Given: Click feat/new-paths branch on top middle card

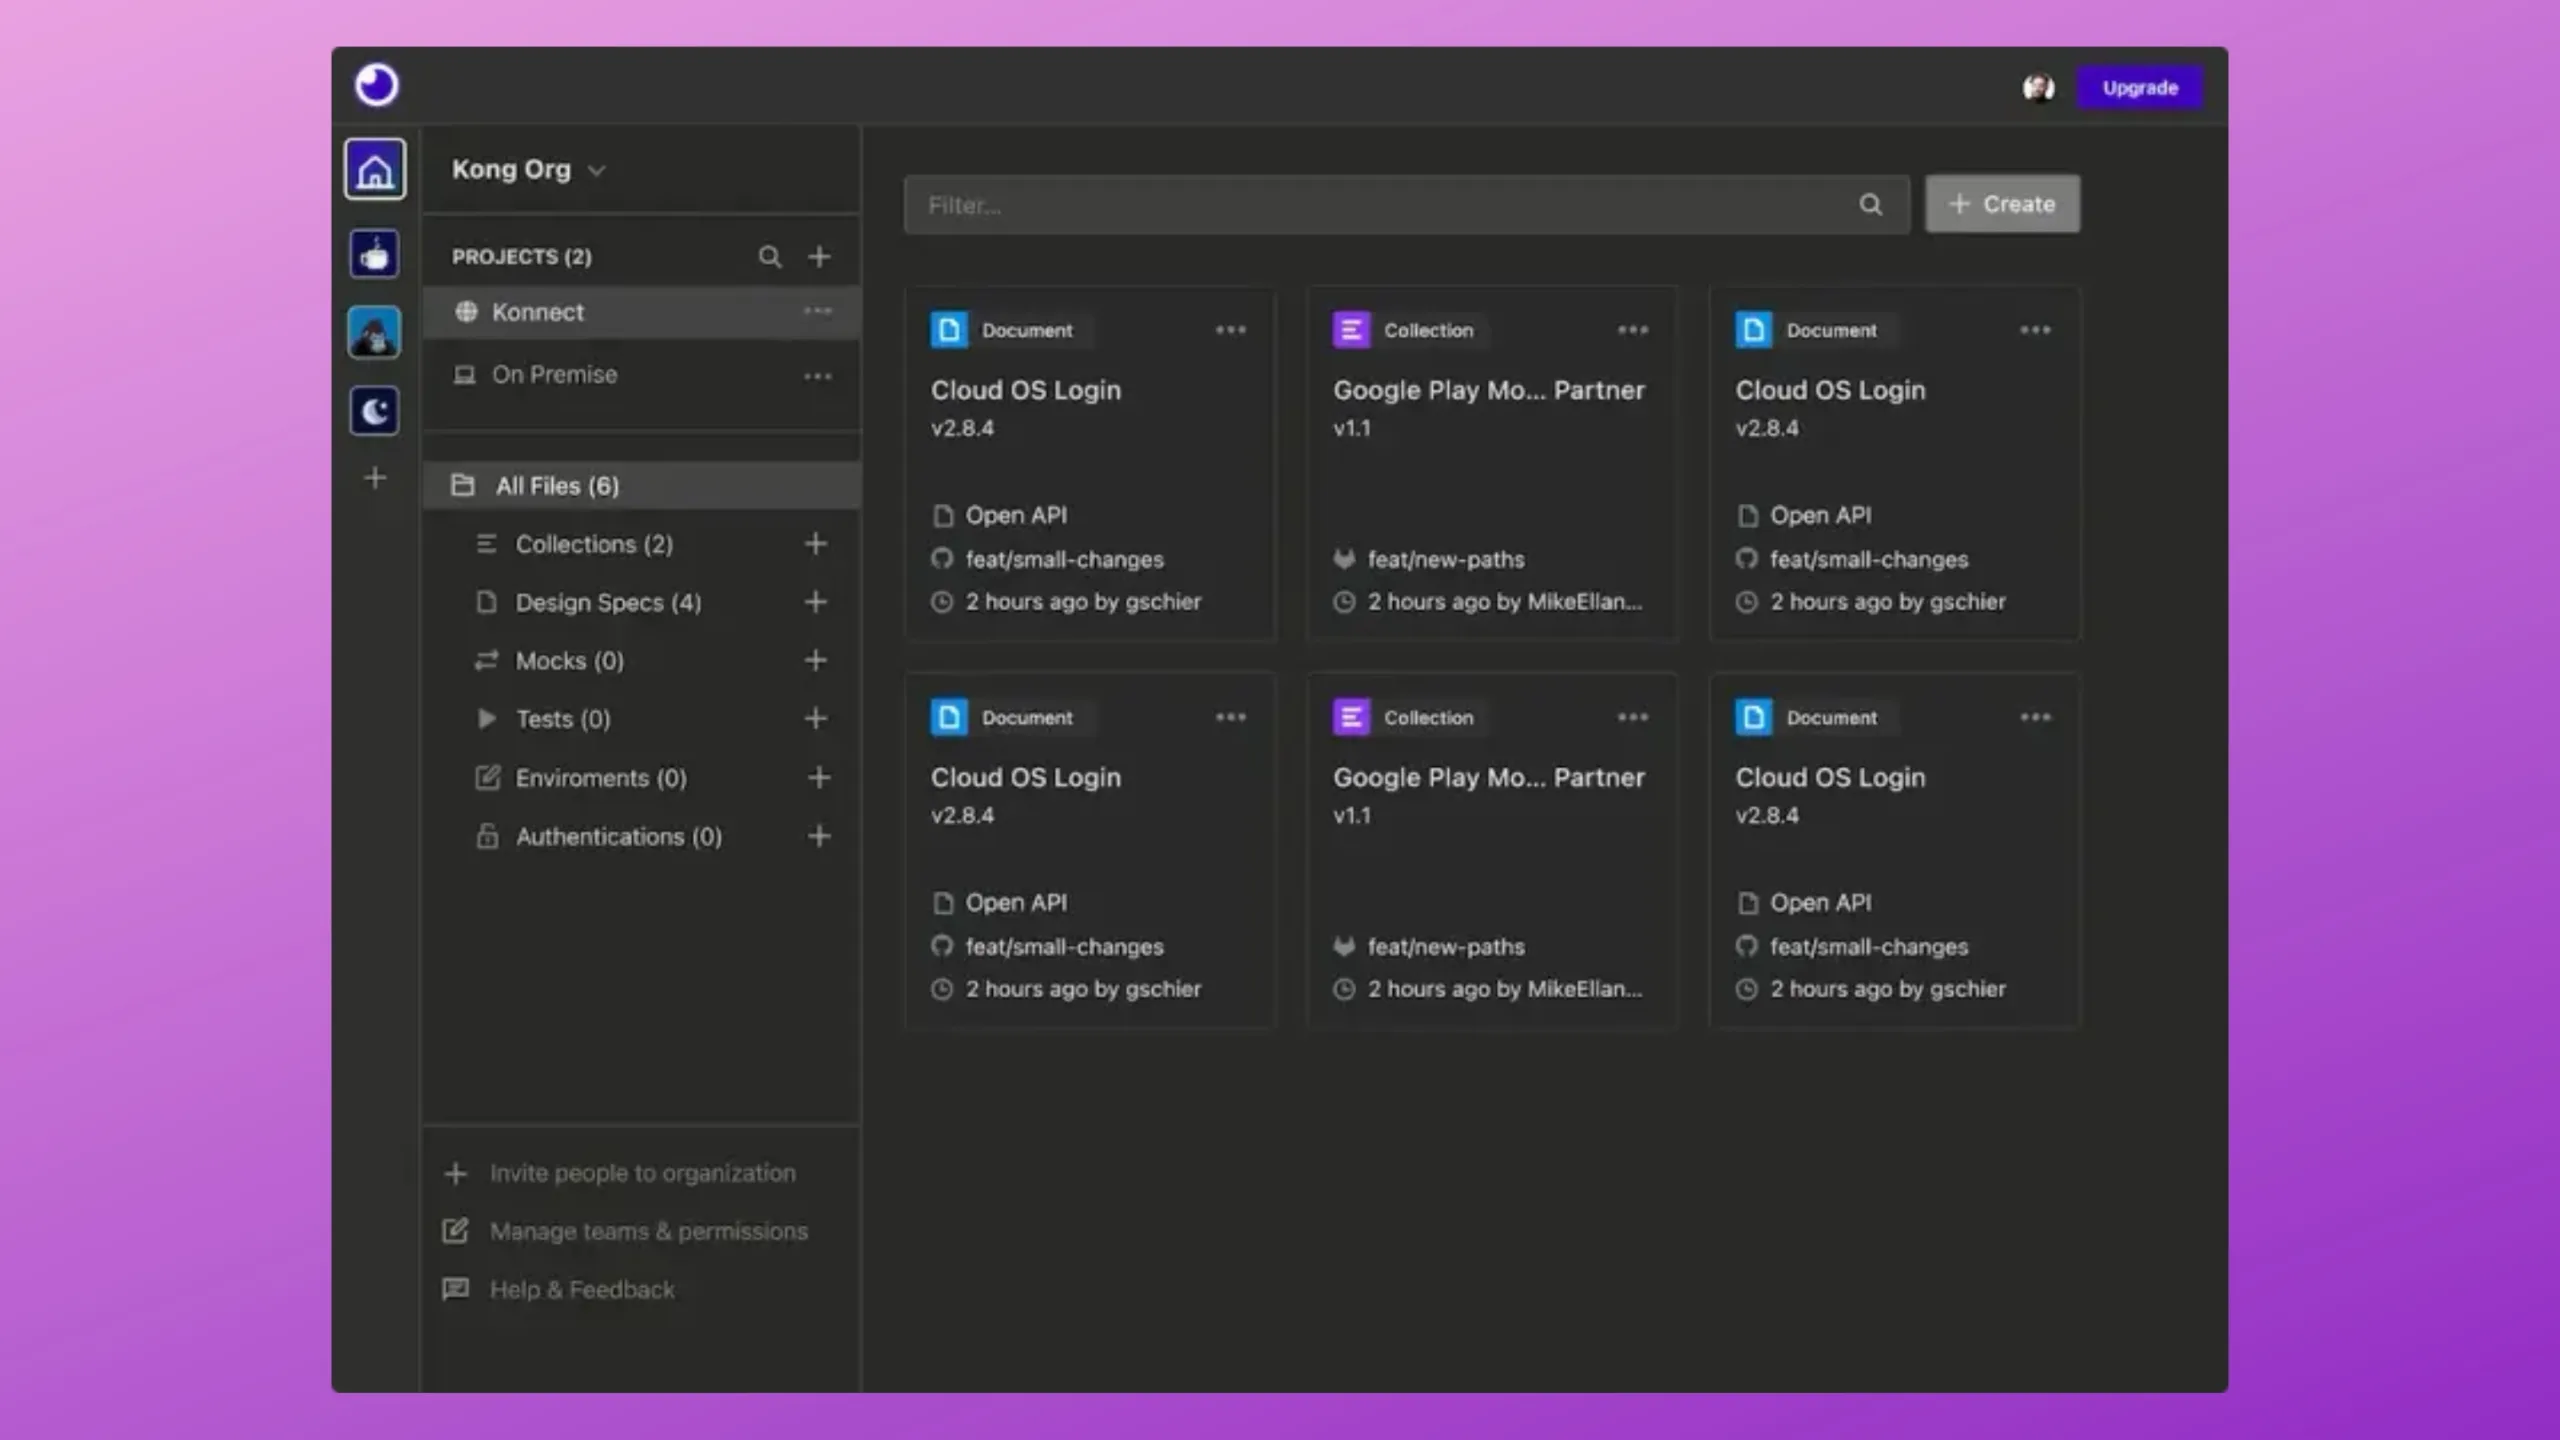Looking at the screenshot, I should click(x=1446, y=560).
